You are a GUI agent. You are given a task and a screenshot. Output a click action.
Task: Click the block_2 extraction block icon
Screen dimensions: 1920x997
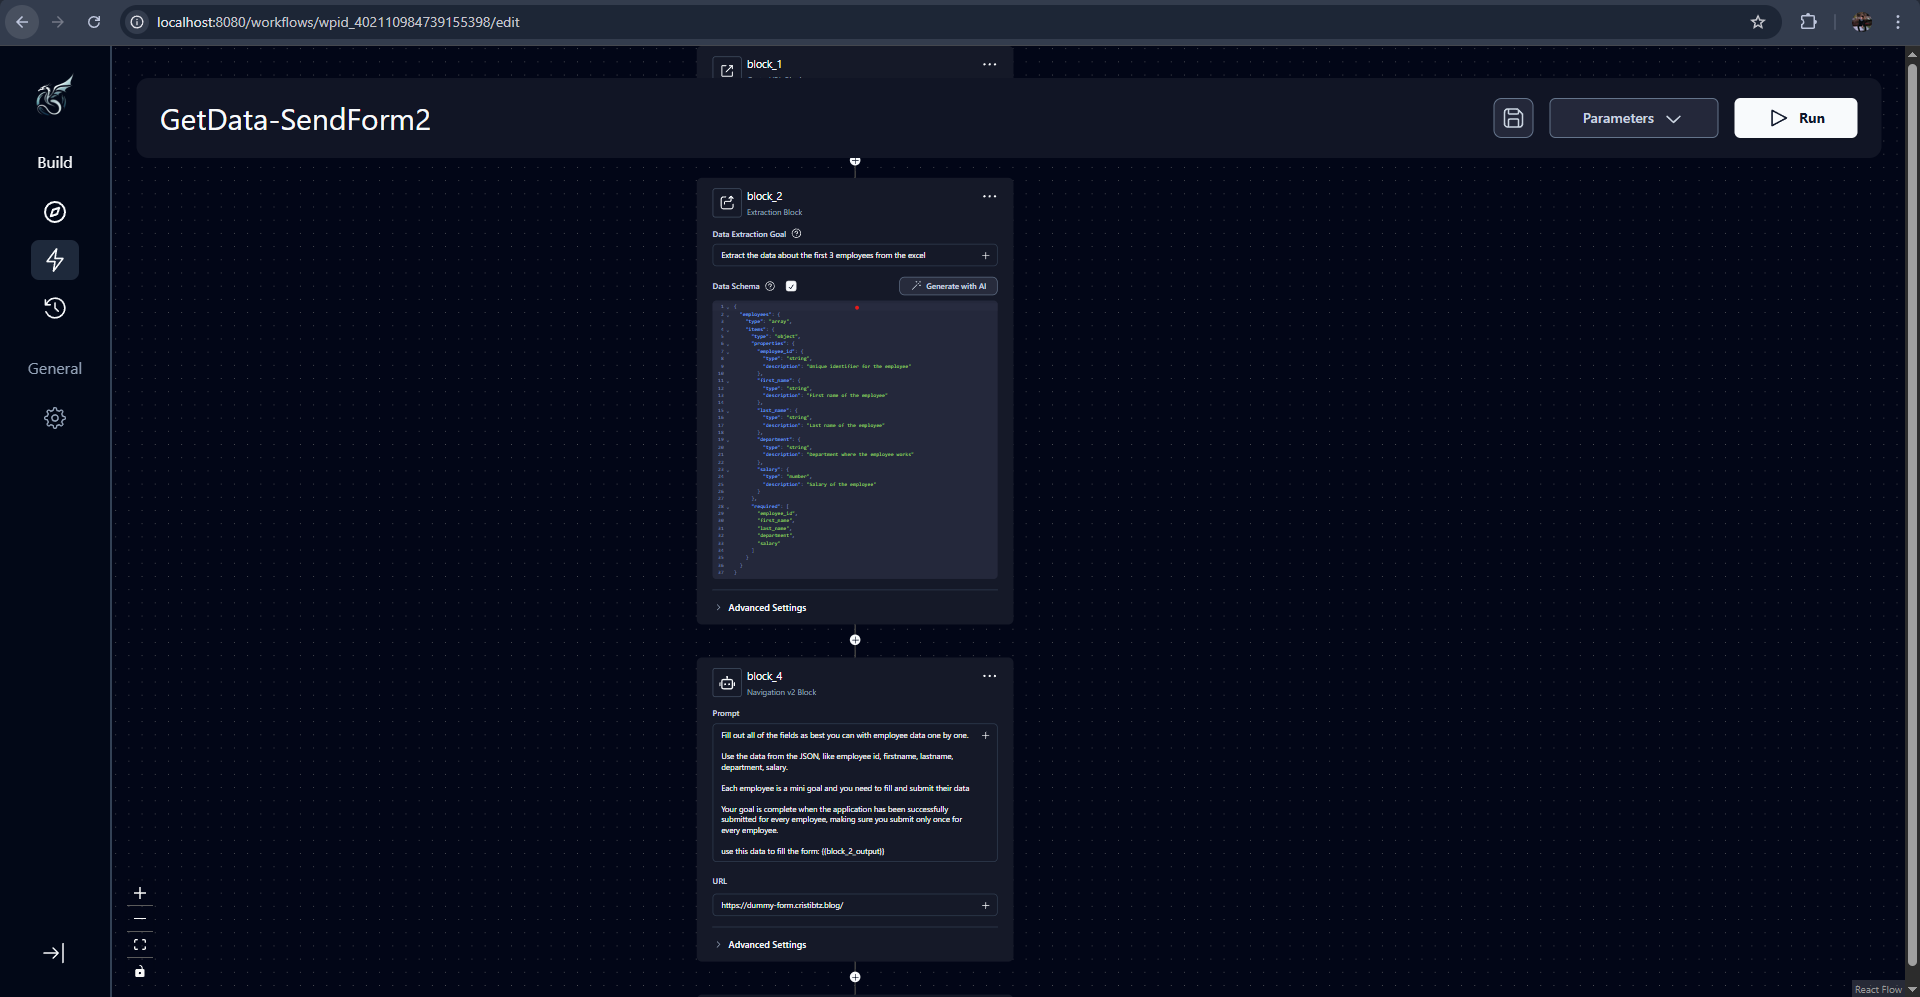click(x=727, y=203)
